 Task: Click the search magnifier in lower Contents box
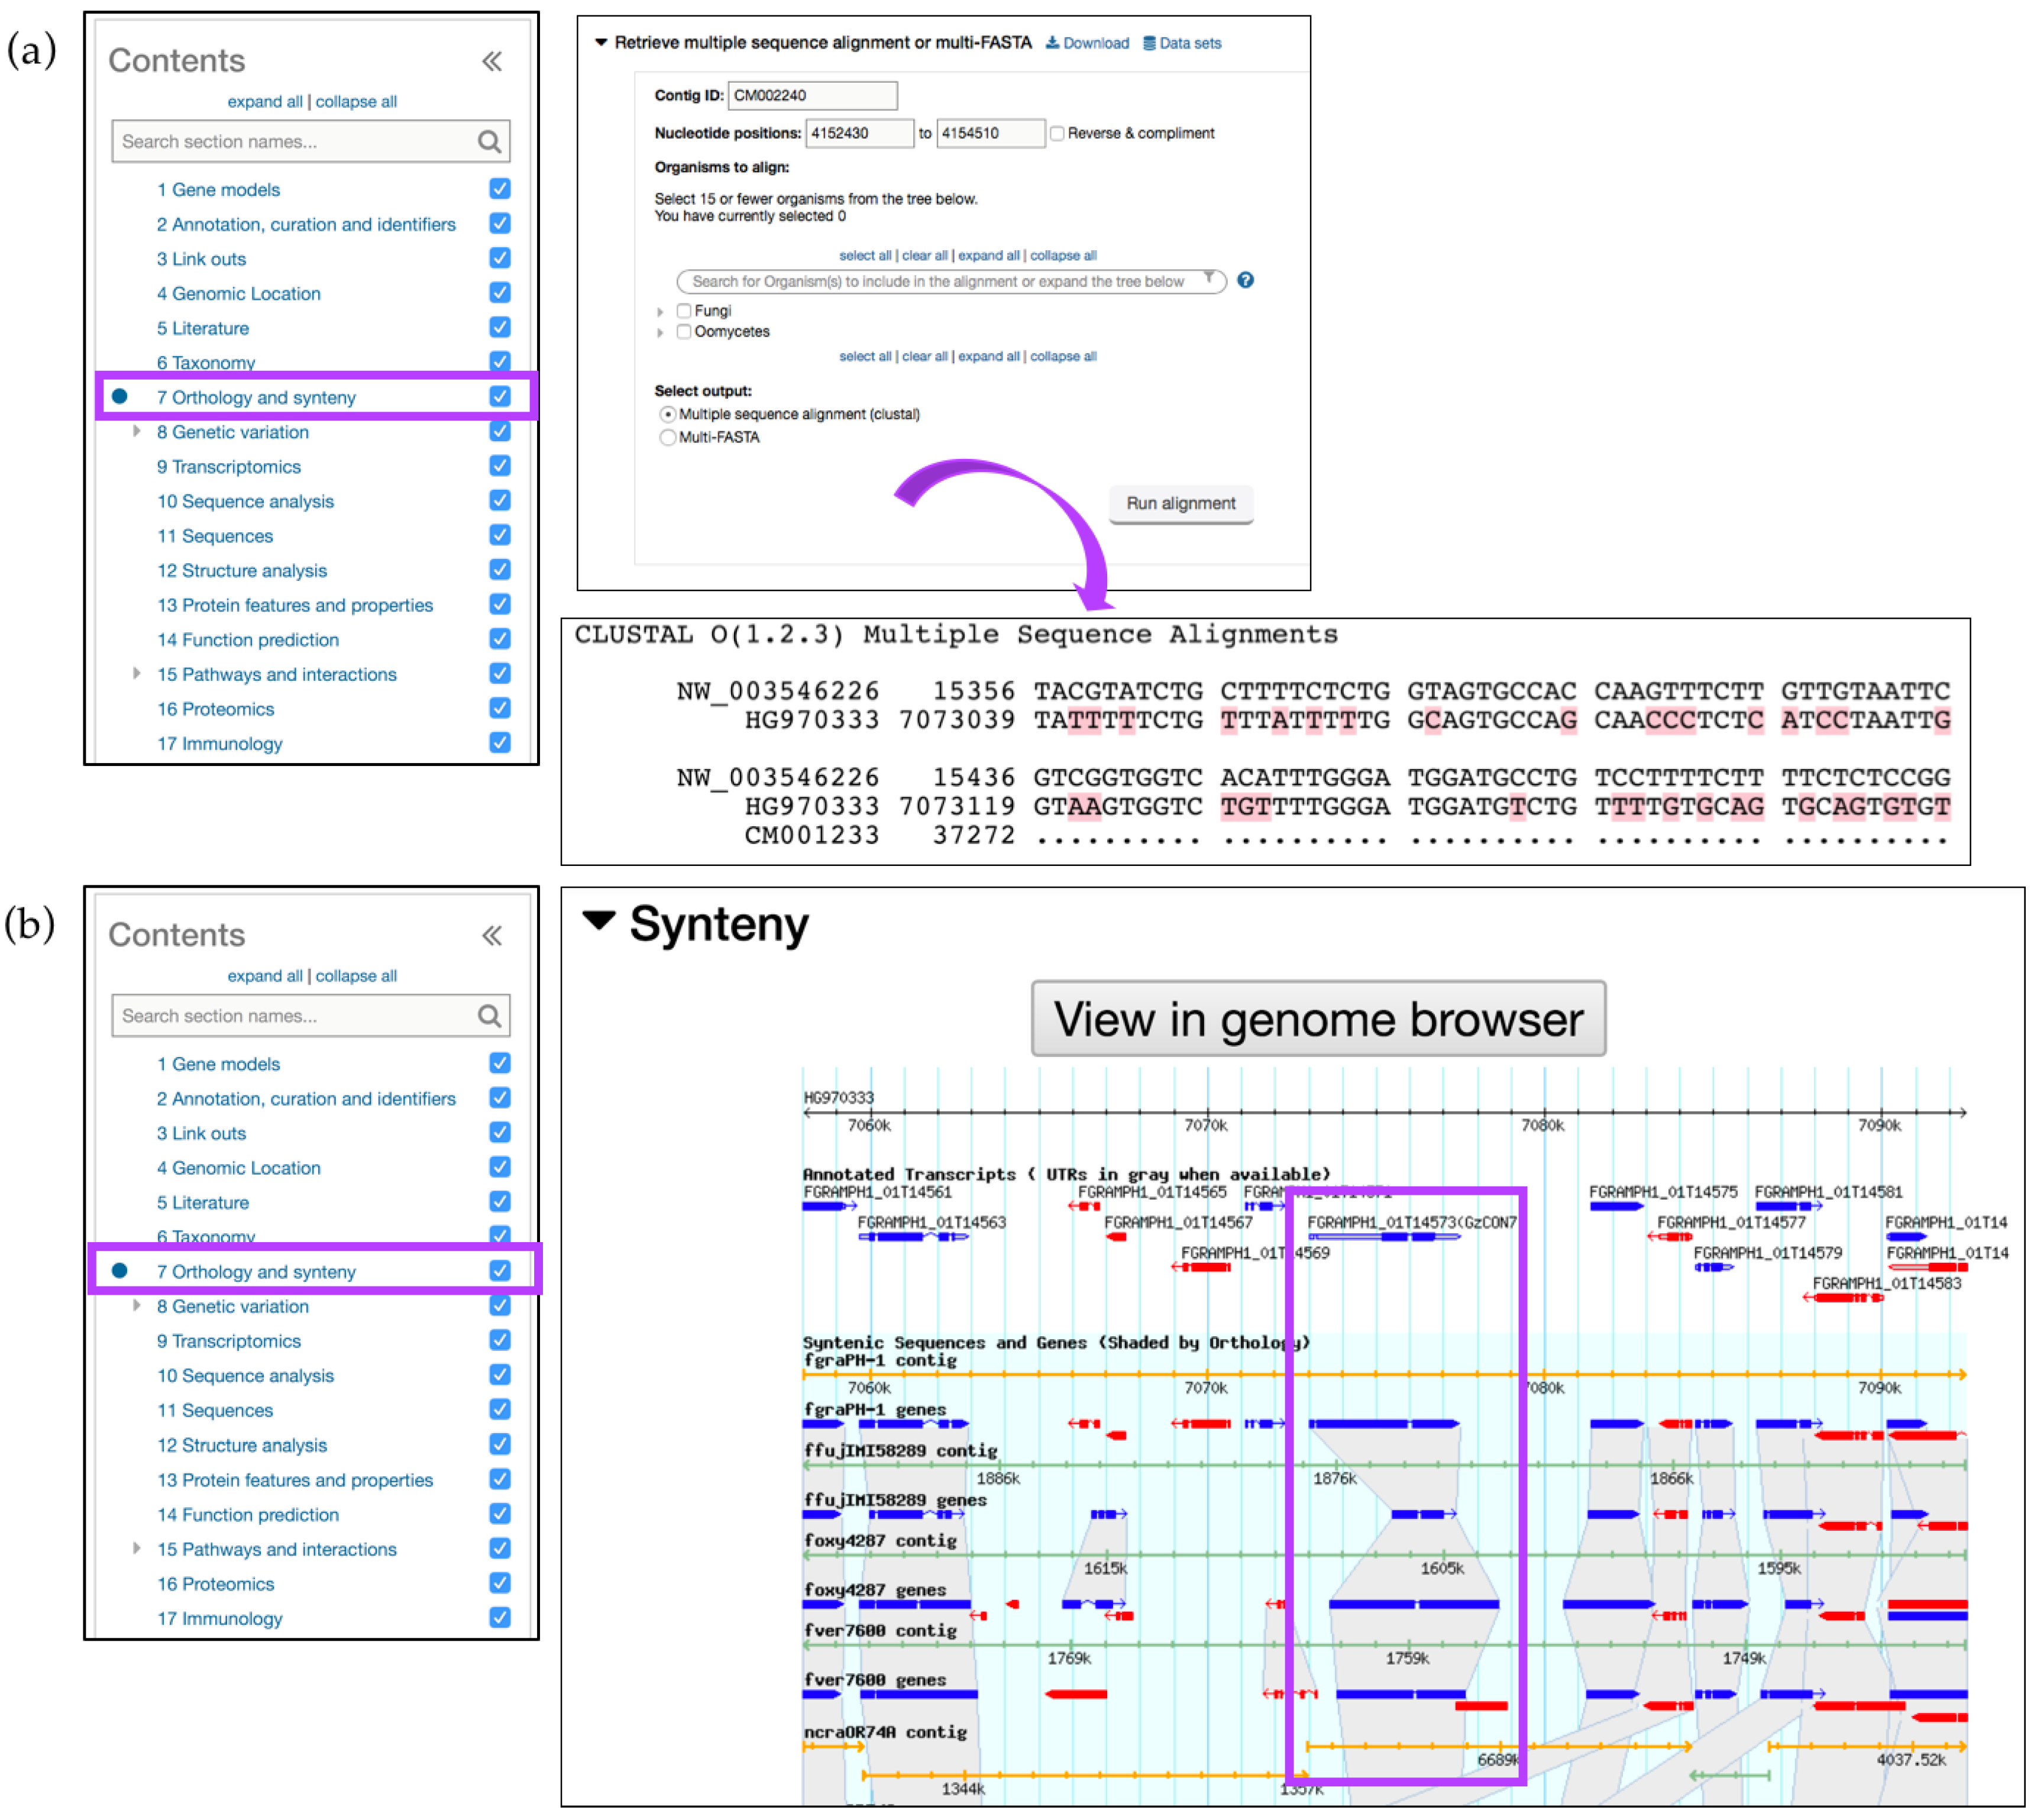coord(488,1016)
